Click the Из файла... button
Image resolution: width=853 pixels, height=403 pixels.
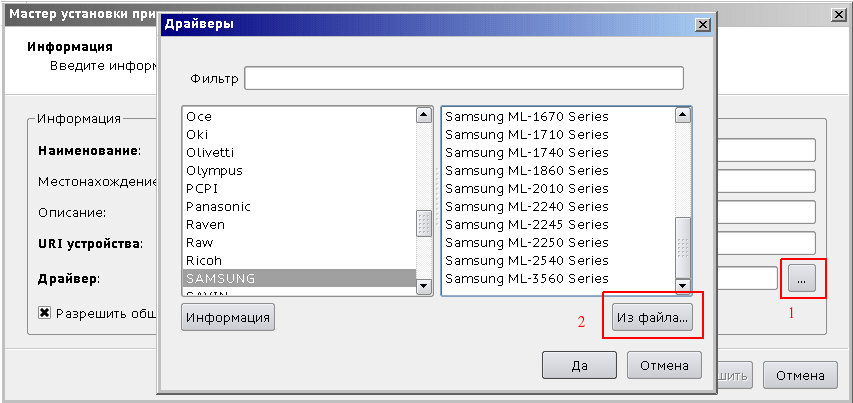tap(653, 317)
